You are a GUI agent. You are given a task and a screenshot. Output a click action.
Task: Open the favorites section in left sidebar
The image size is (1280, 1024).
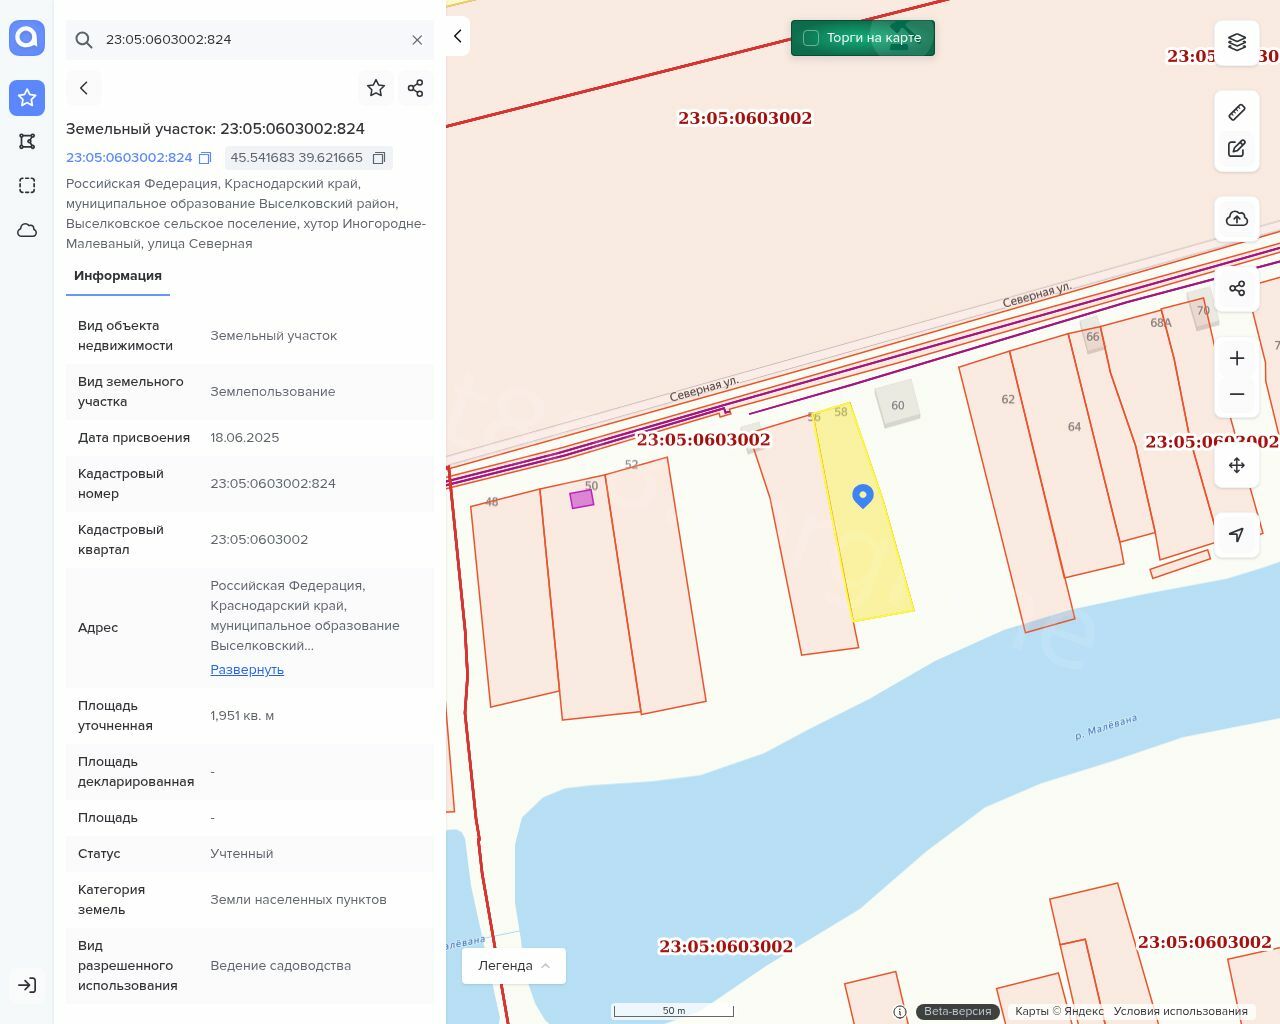pyautogui.click(x=27, y=98)
